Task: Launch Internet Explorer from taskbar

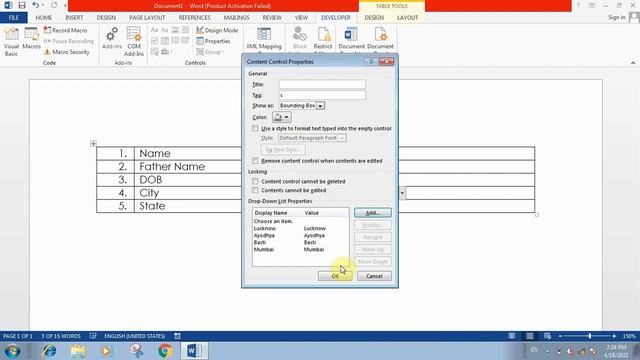Action: pyautogui.click(x=49, y=351)
